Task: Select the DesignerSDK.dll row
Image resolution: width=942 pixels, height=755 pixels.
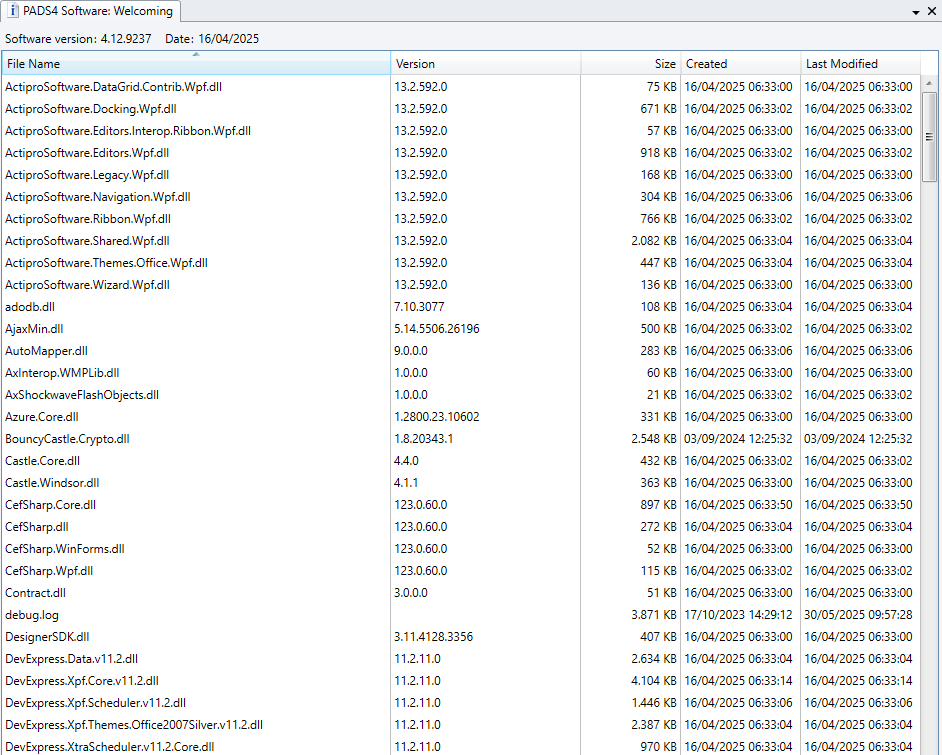Action: (461, 637)
